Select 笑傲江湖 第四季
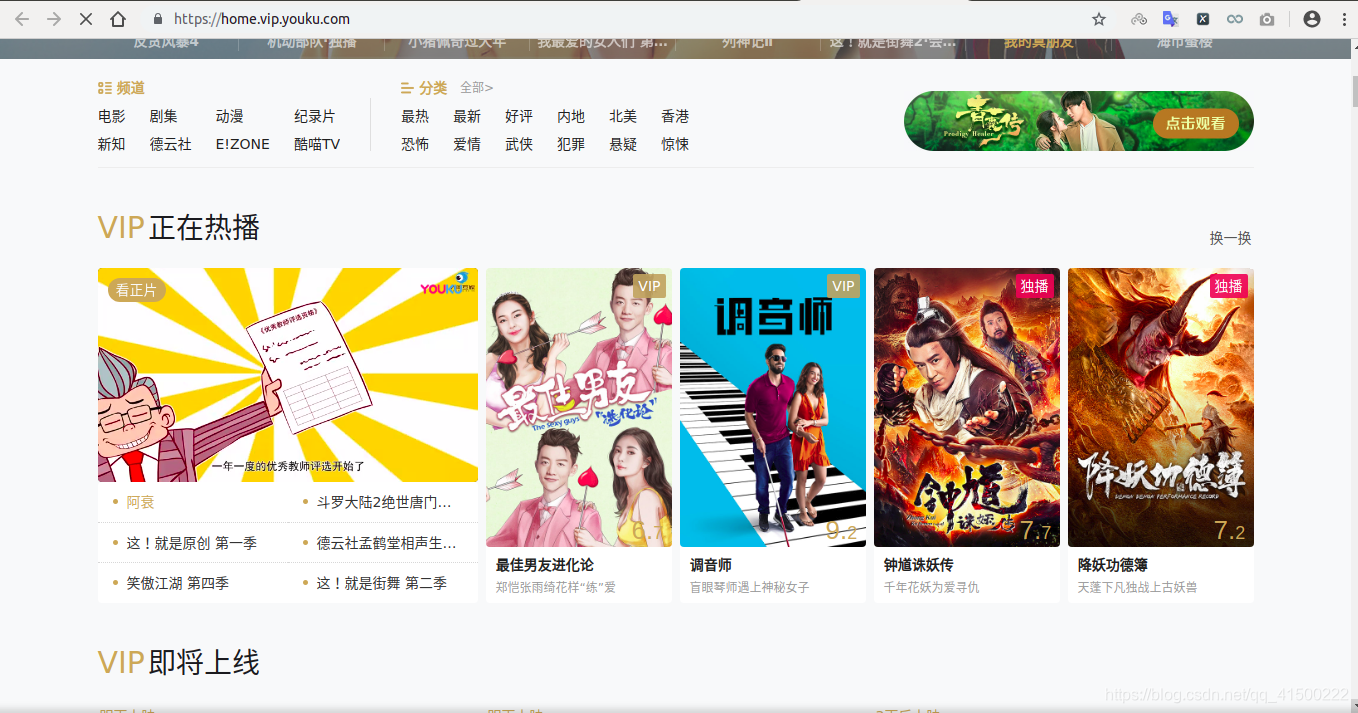The width and height of the screenshot is (1358, 713). click(177, 583)
